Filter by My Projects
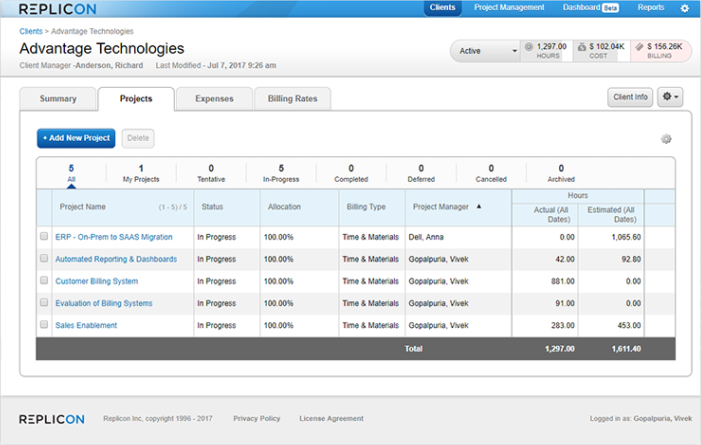The image size is (701, 445). pyautogui.click(x=141, y=173)
